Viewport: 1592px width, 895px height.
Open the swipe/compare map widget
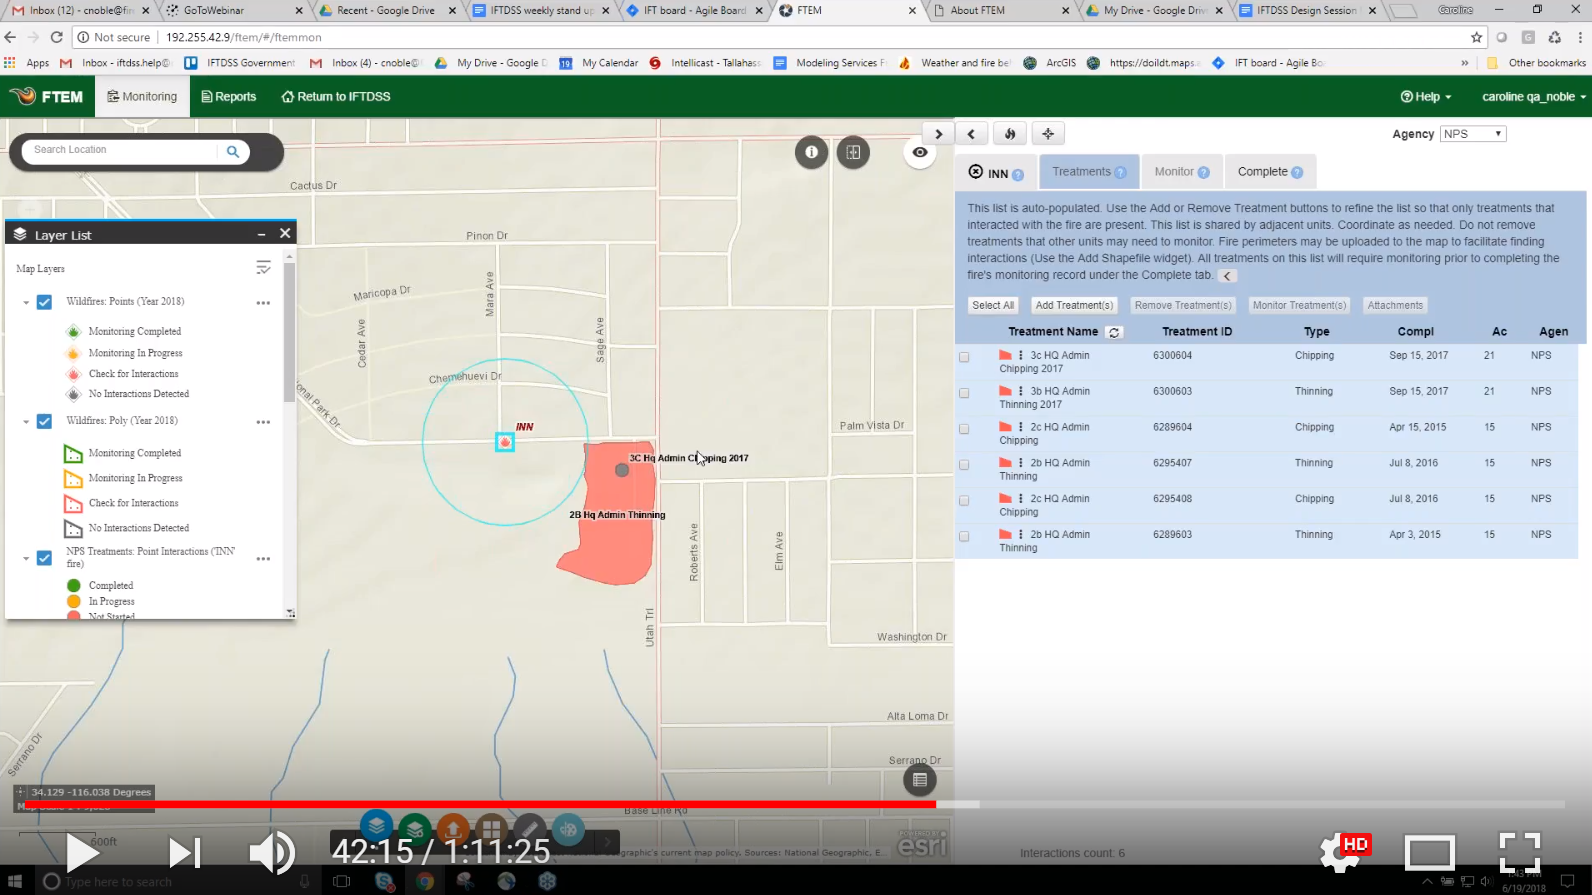853,152
